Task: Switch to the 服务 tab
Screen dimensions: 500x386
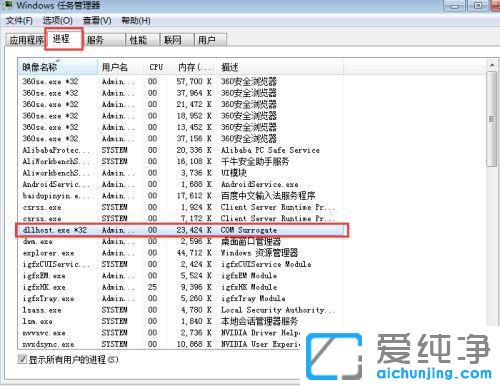Action: point(104,40)
